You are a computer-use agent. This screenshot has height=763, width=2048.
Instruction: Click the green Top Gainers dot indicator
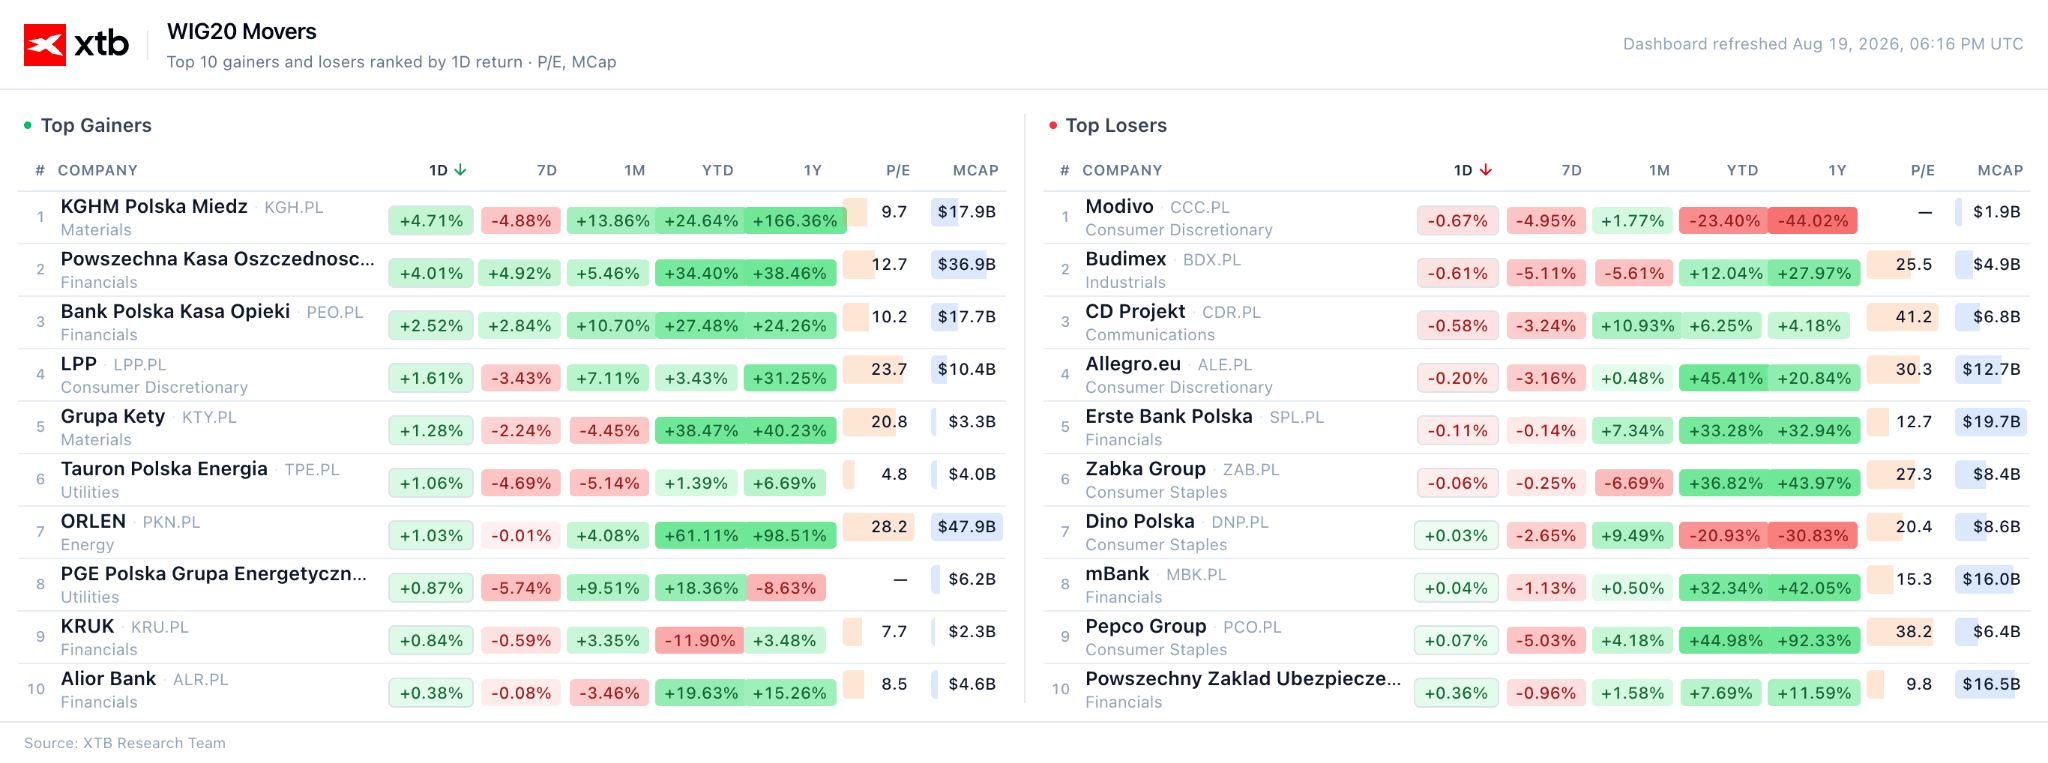[28, 125]
